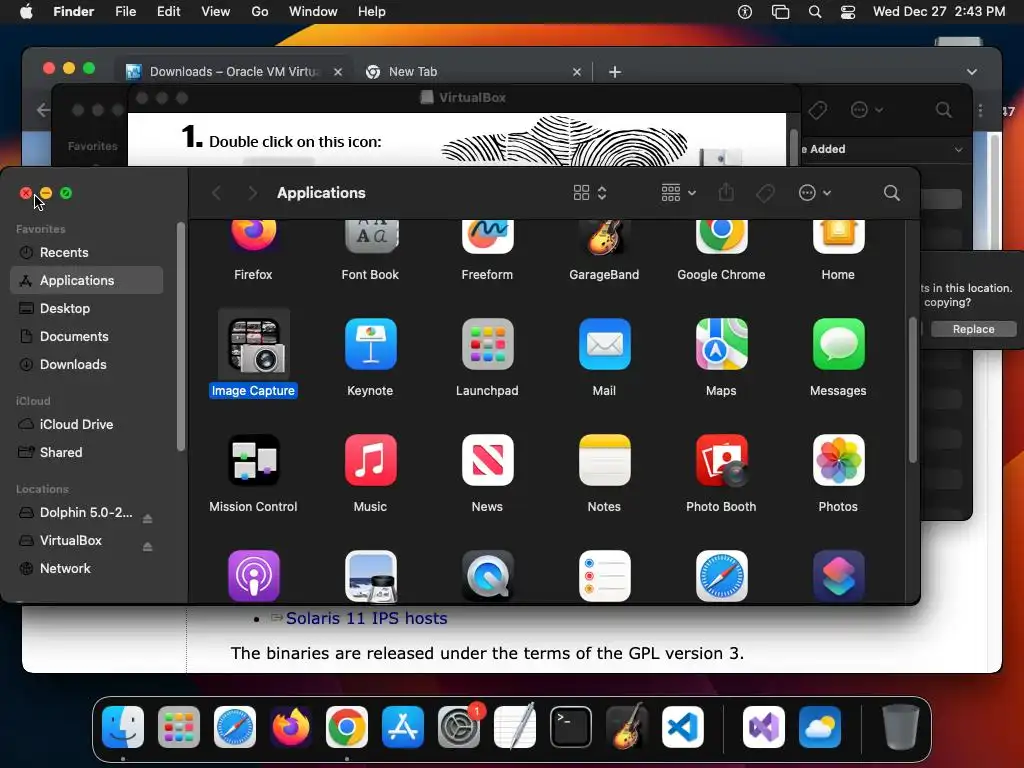Click the Share toolbar icon in Applications window

coord(726,193)
